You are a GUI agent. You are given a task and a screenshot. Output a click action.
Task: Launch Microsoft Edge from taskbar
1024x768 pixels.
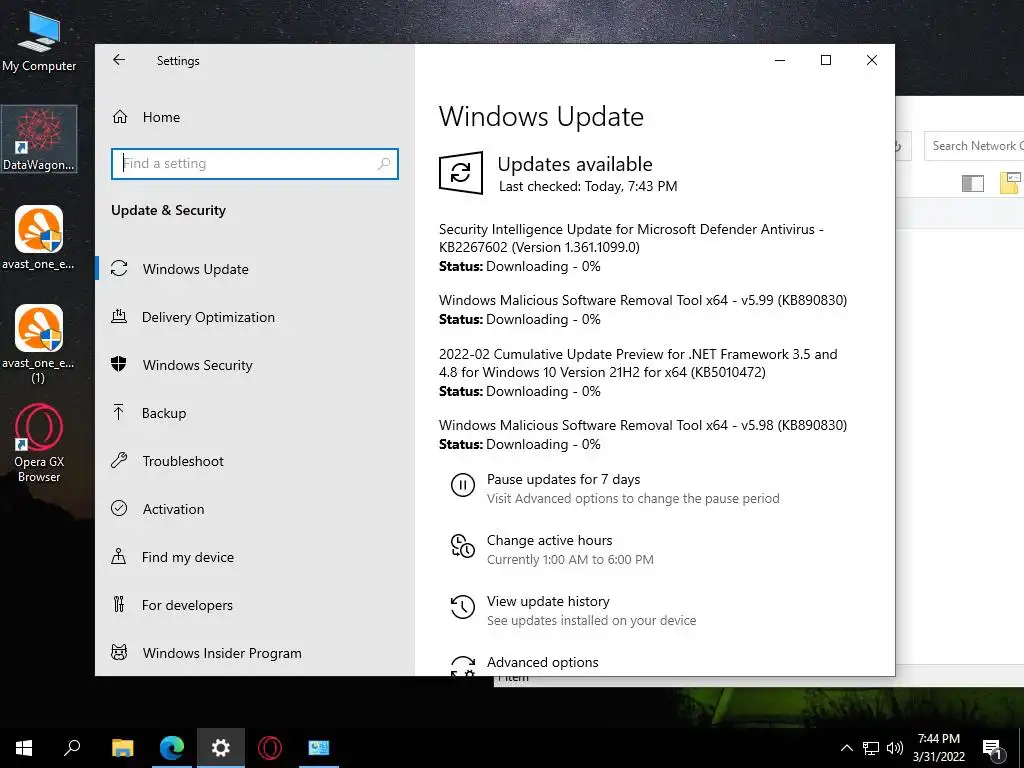tap(172, 748)
